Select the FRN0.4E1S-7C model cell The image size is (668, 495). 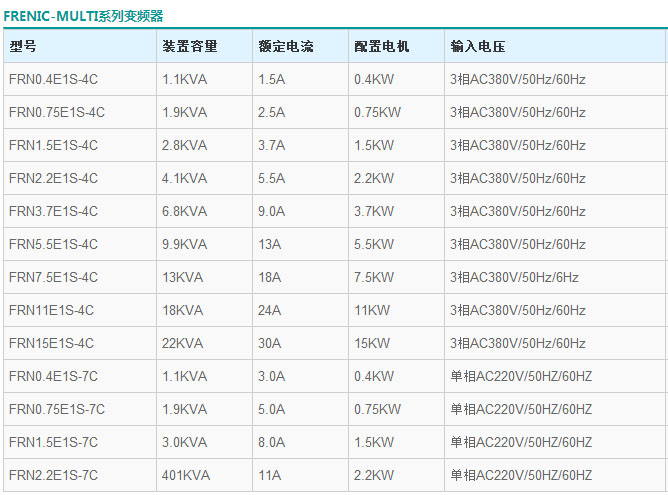(x=53, y=376)
